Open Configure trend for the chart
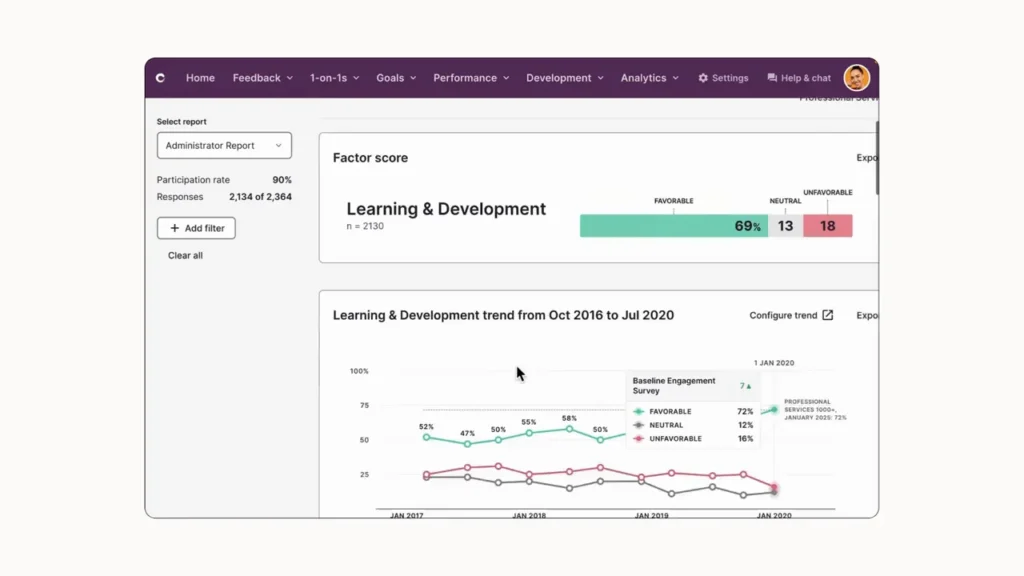 point(785,314)
